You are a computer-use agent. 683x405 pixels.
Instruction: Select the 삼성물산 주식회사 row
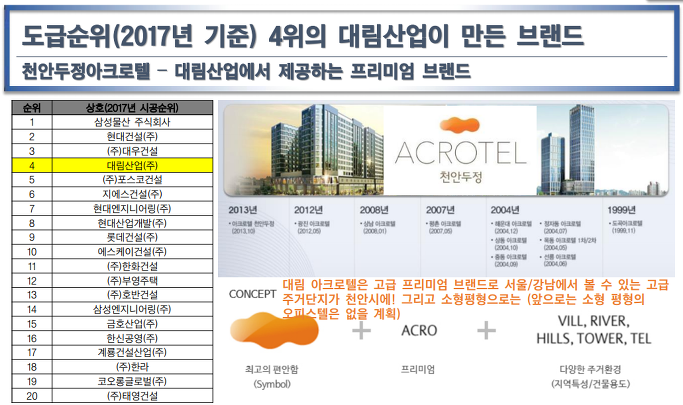coord(112,122)
